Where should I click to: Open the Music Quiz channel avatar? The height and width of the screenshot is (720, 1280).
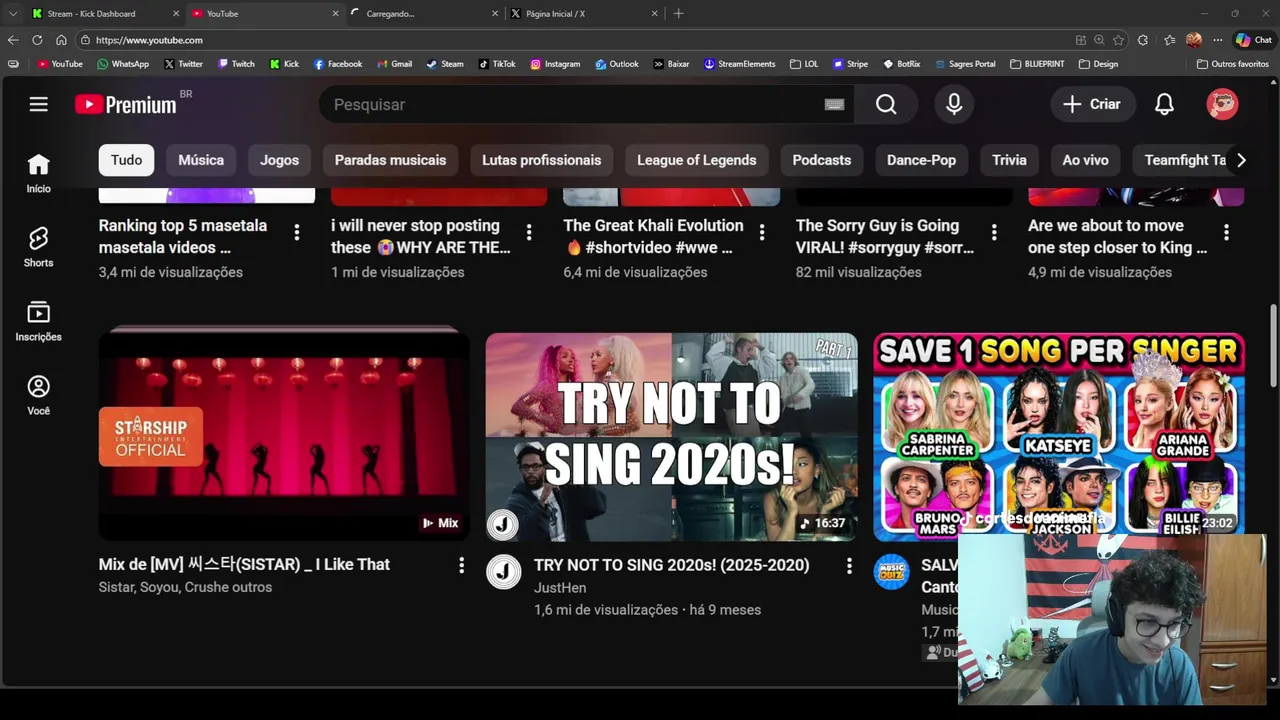click(x=891, y=572)
